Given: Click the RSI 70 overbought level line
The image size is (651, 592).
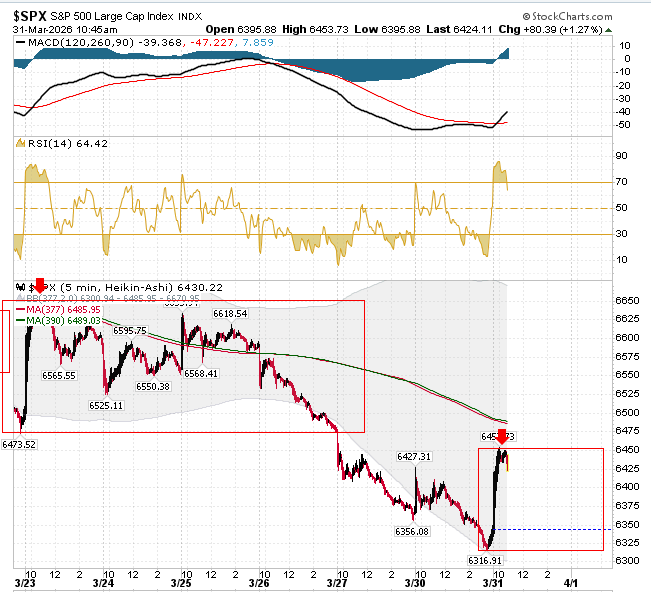Looking at the screenshot, I should pos(313,182).
